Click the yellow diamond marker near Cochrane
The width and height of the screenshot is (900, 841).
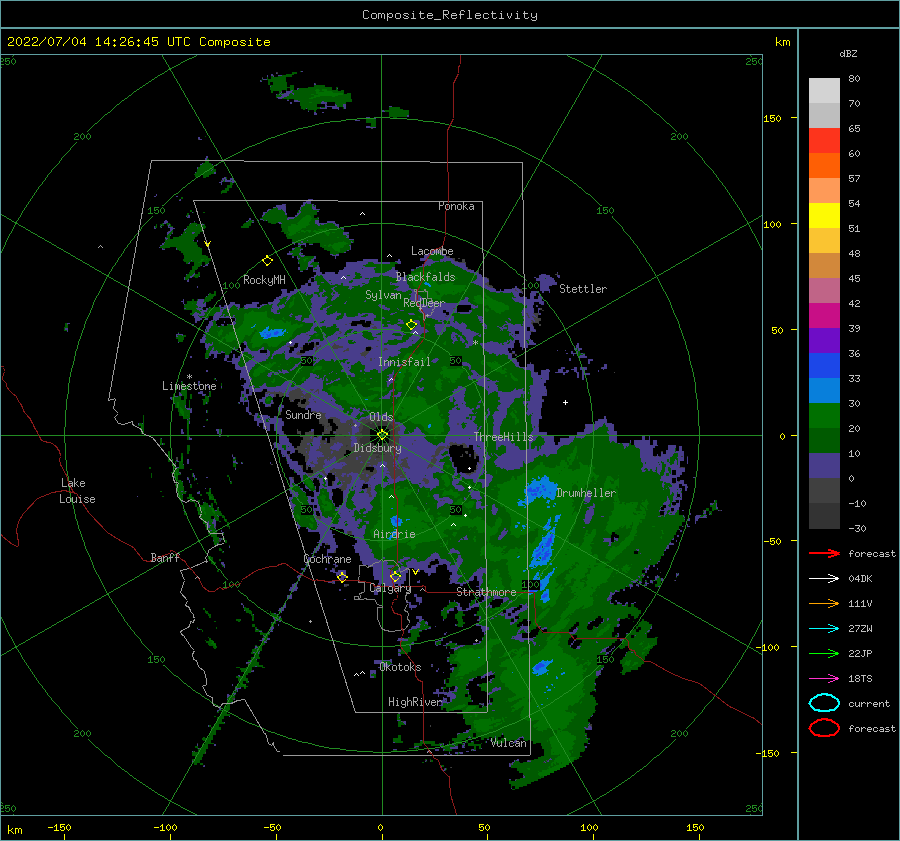coord(342,576)
